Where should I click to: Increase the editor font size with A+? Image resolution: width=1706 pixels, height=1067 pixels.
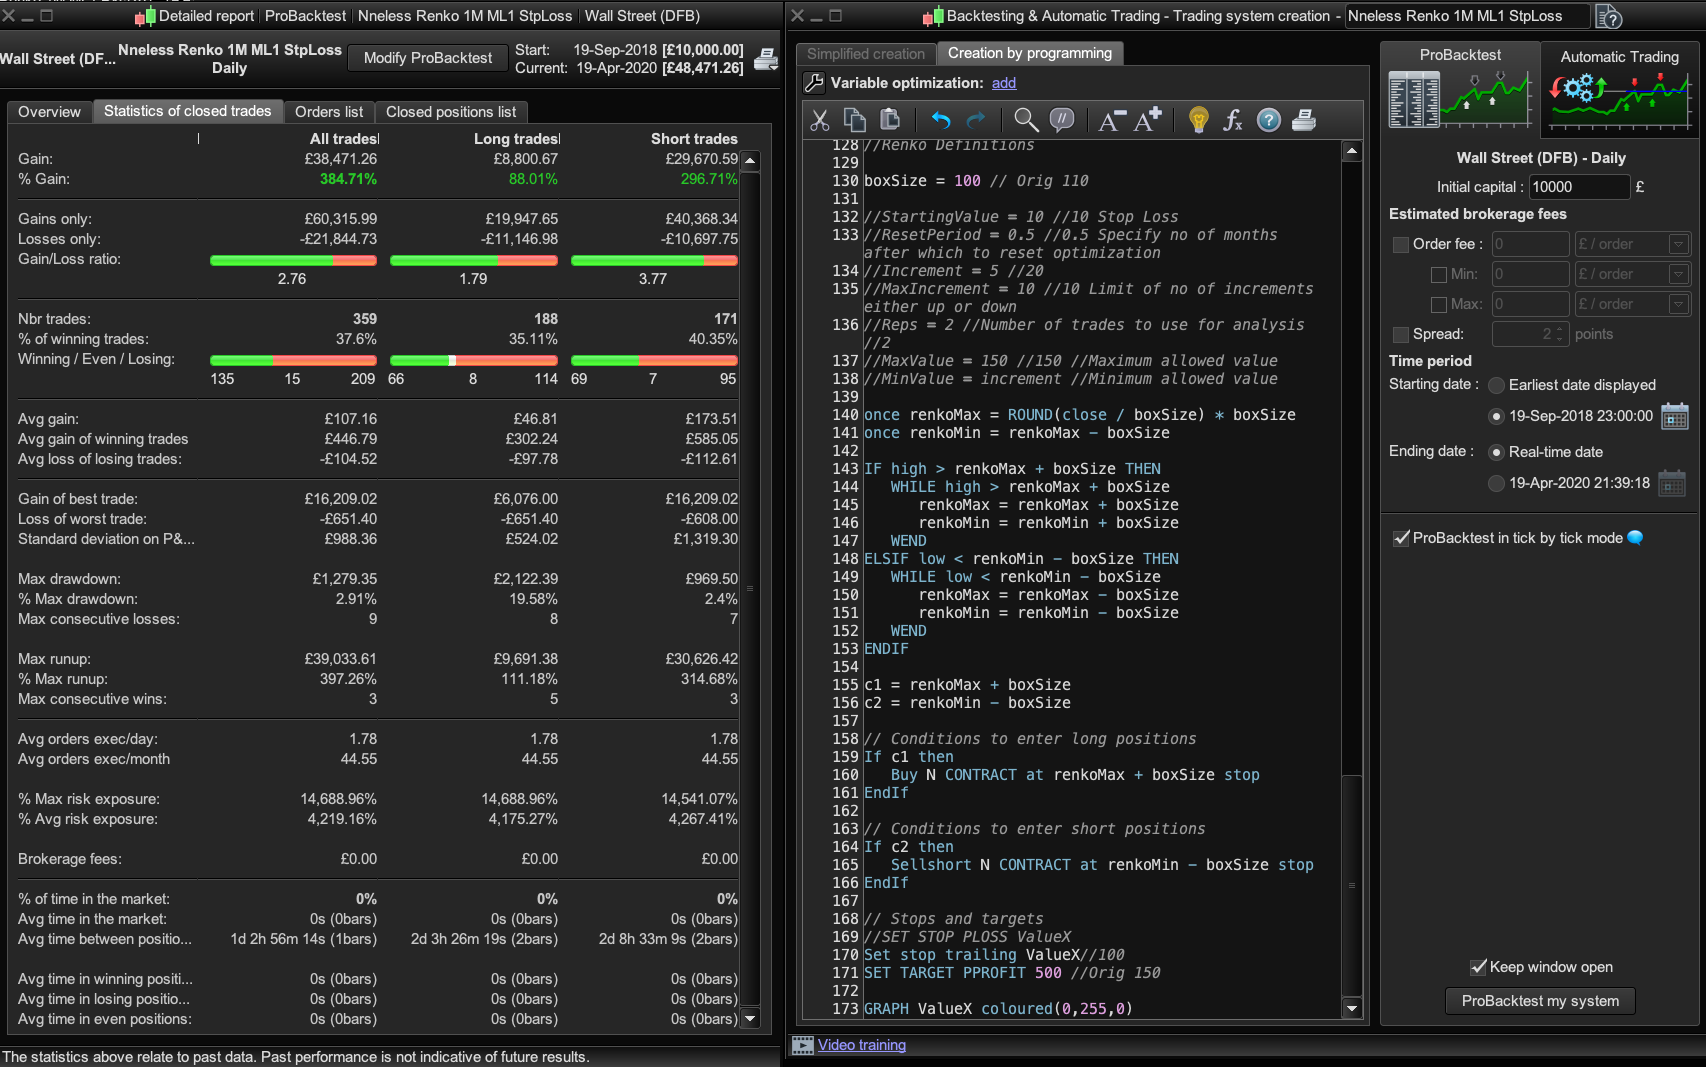pos(1146,120)
